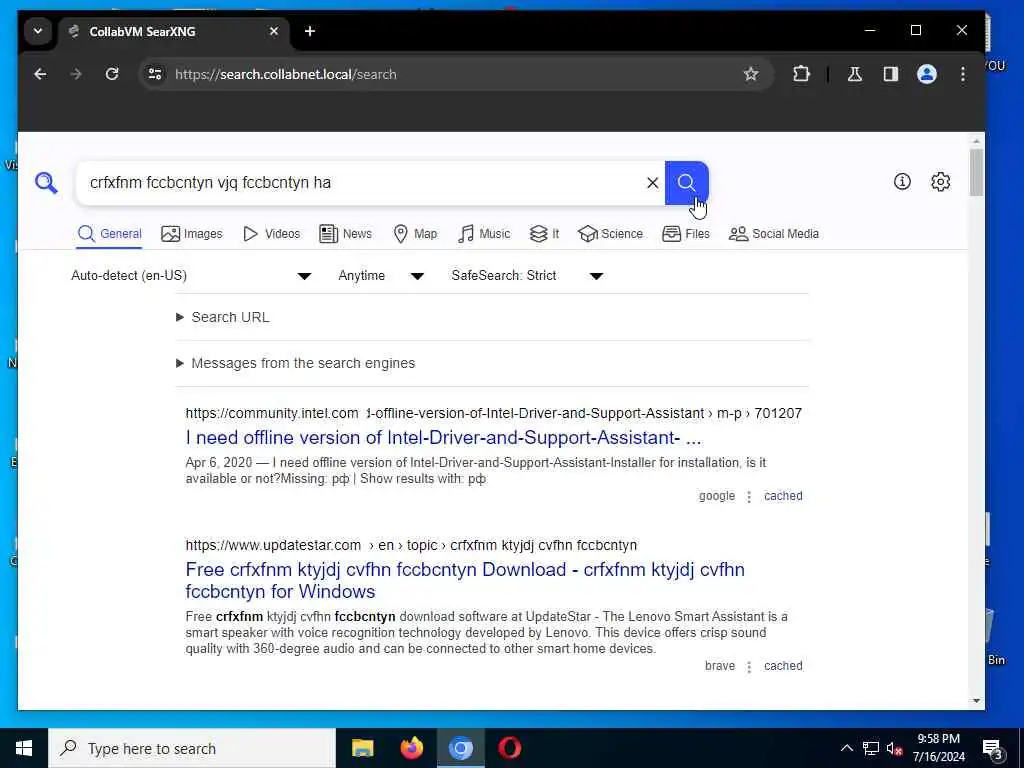Bookmark this page with star icon
1024x768 pixels.
point(751,74)
